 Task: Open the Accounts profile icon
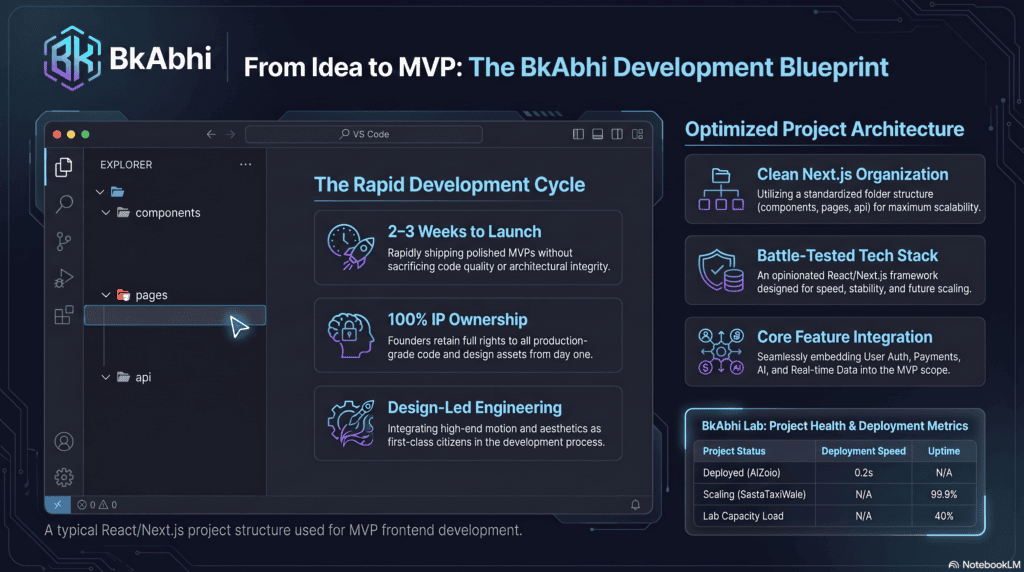pos(64,442)
